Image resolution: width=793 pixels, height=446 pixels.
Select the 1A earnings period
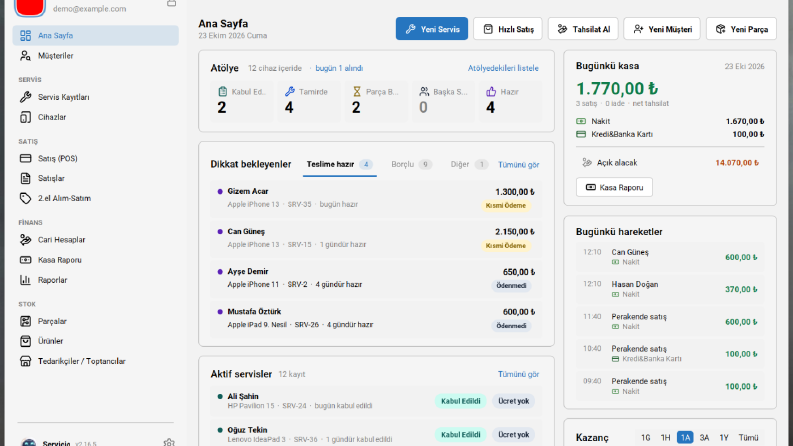(685, 438)
